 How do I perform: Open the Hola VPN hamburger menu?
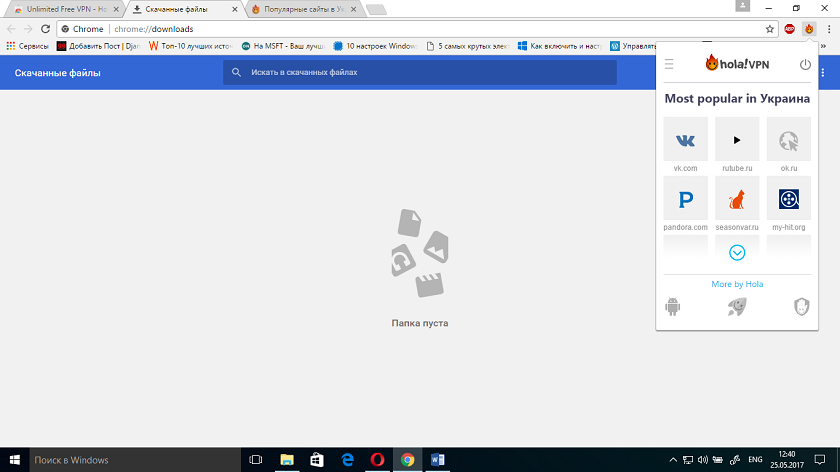click(669, 65)
